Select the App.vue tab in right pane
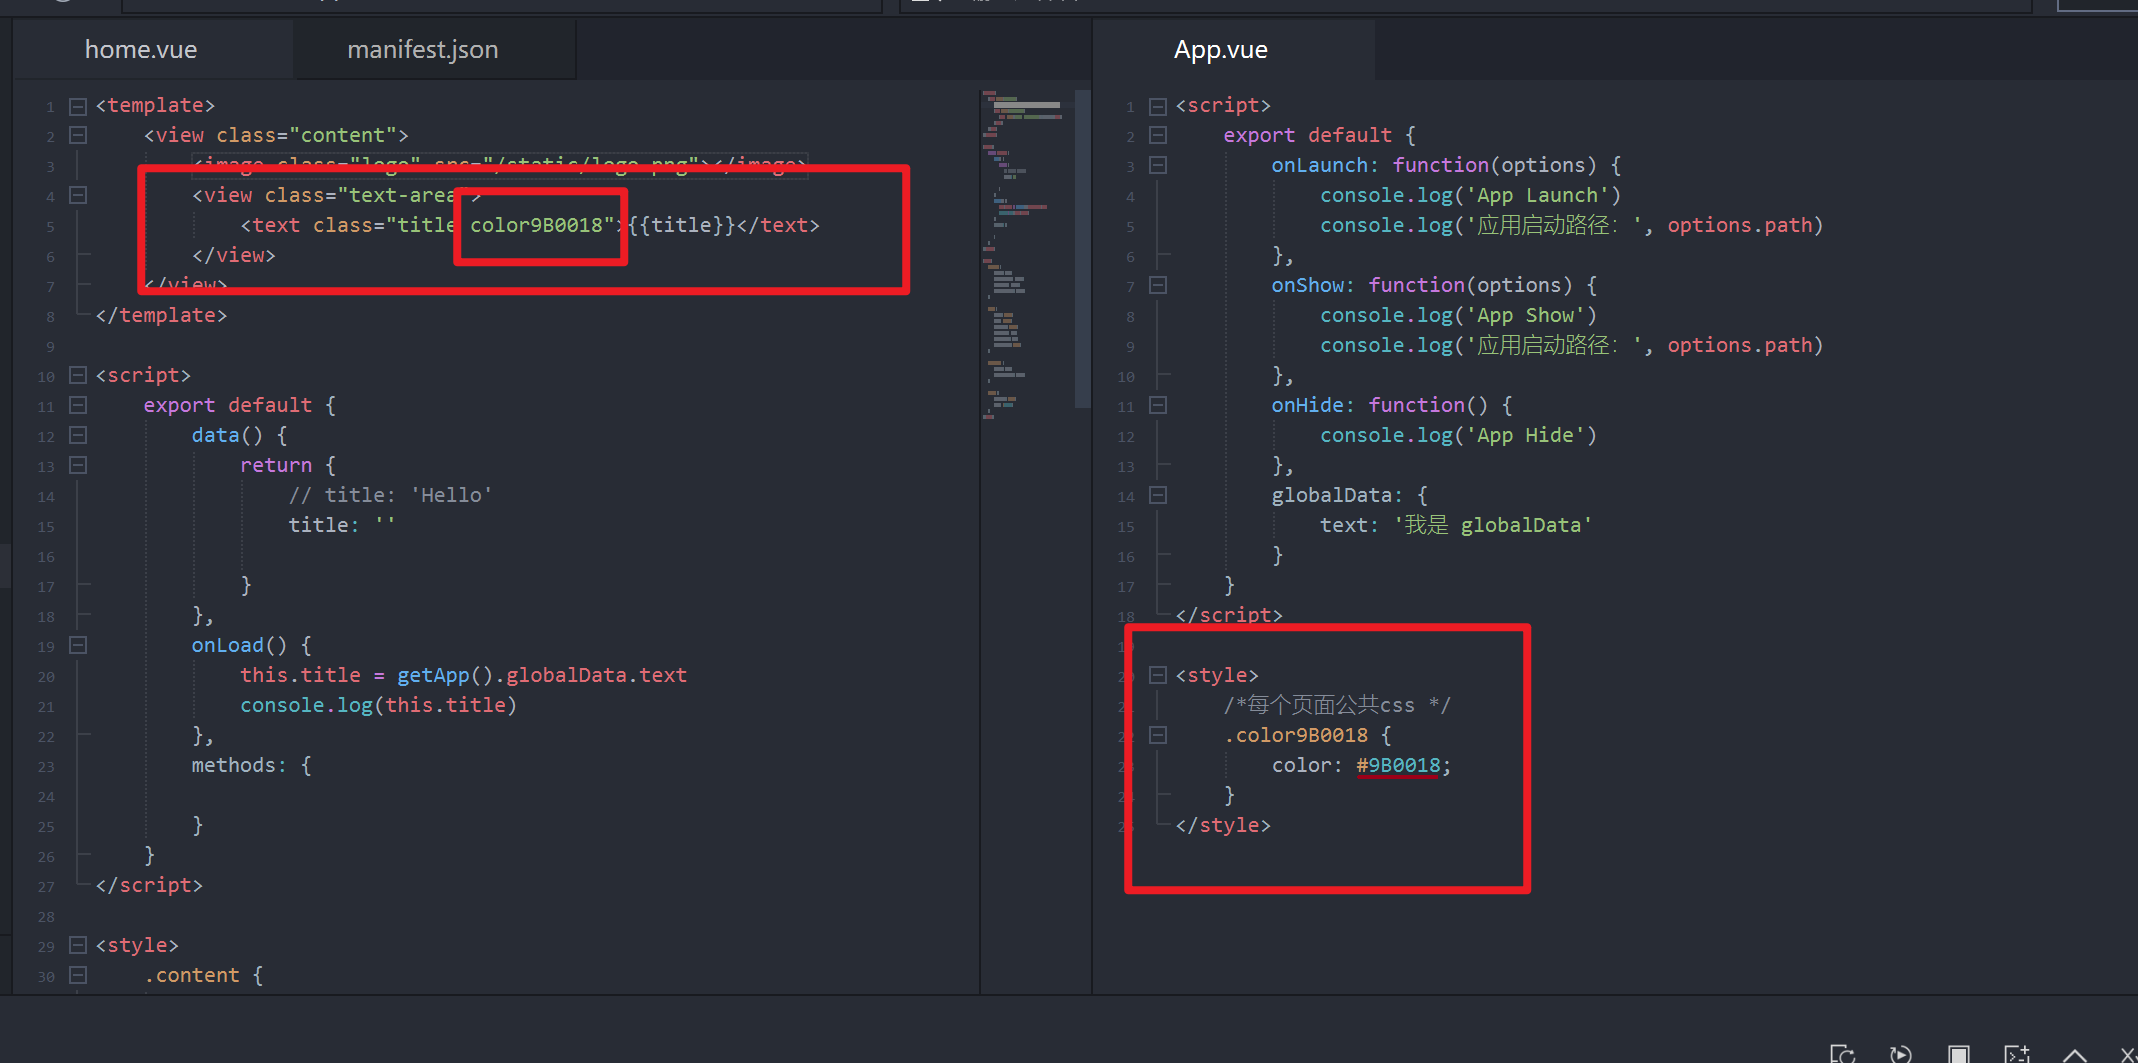This screenshot has height=1063, width=2138. (1221, 49)
